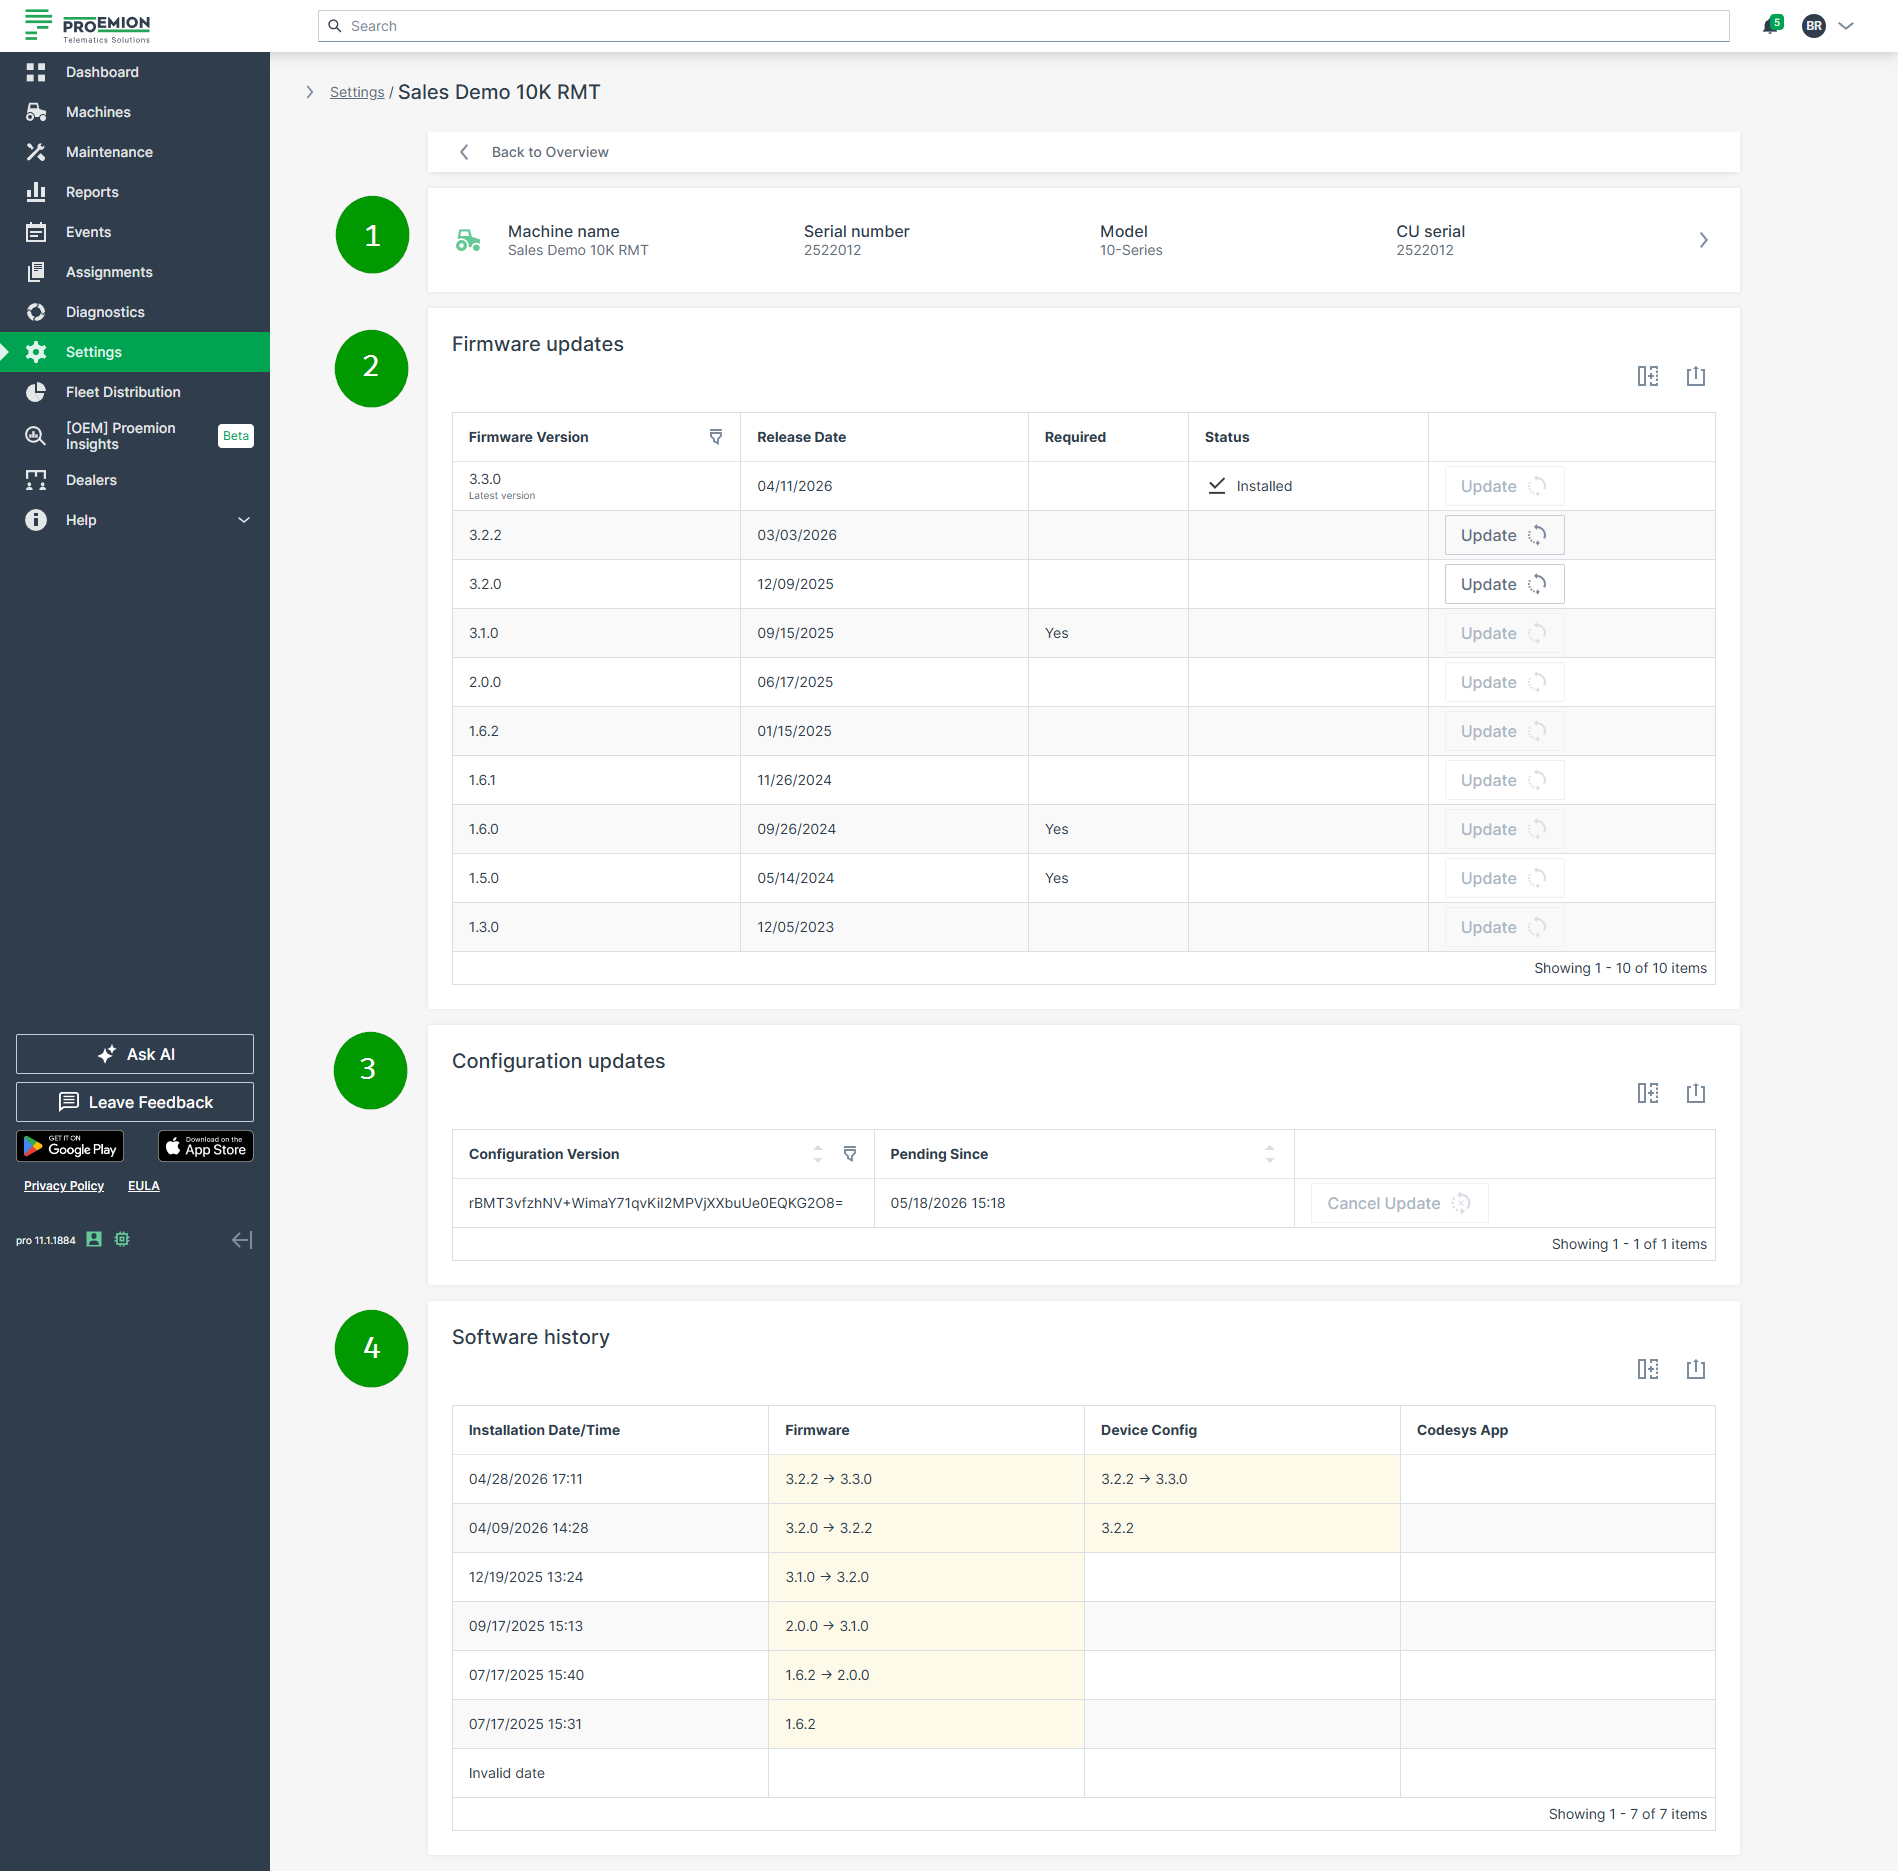1898x1871 pixels.
Task: Update to firmware version 3.2.2
Action: coord(1504,535)
